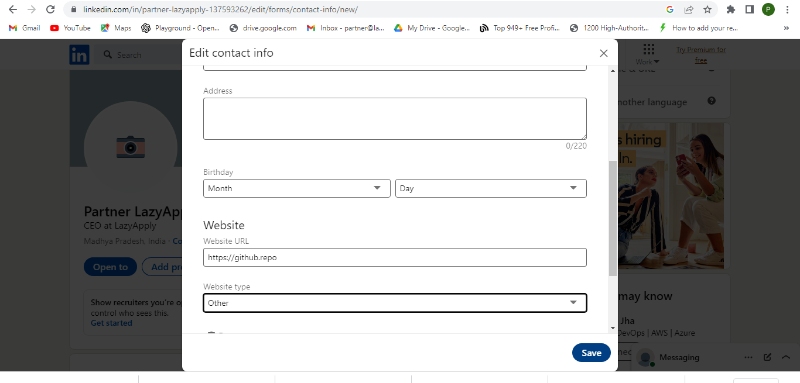Toggle browser side panel icon

pos(749,9)
